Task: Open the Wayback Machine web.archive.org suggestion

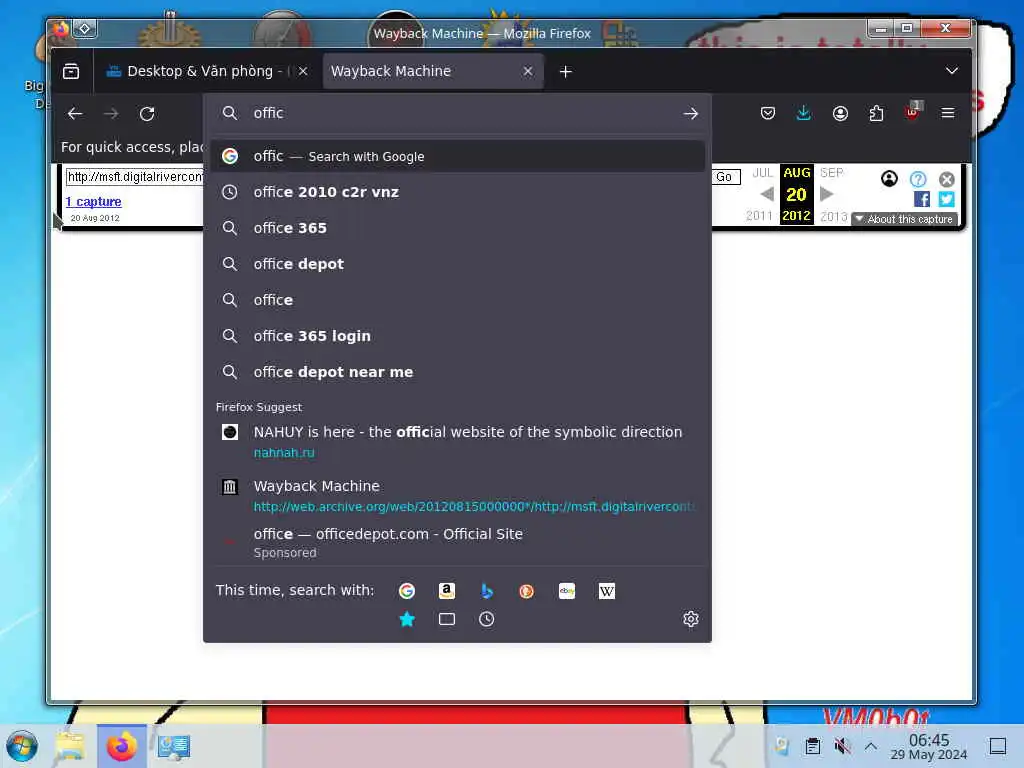Action: [x=457, y=496]
